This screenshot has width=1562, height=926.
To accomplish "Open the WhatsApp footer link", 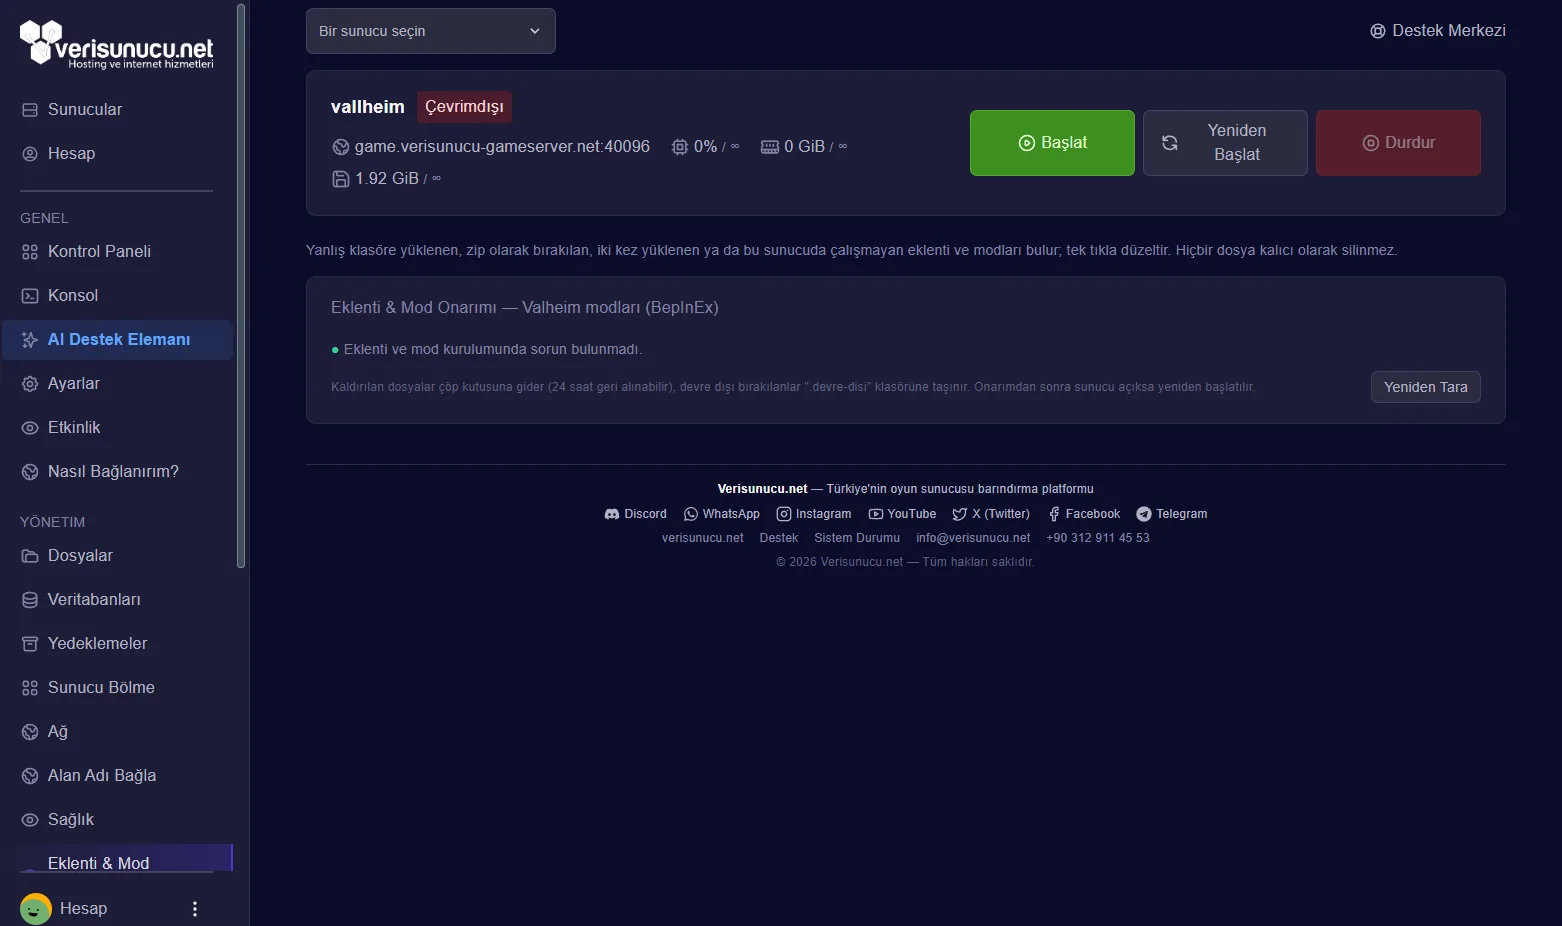I will [722, 514].
